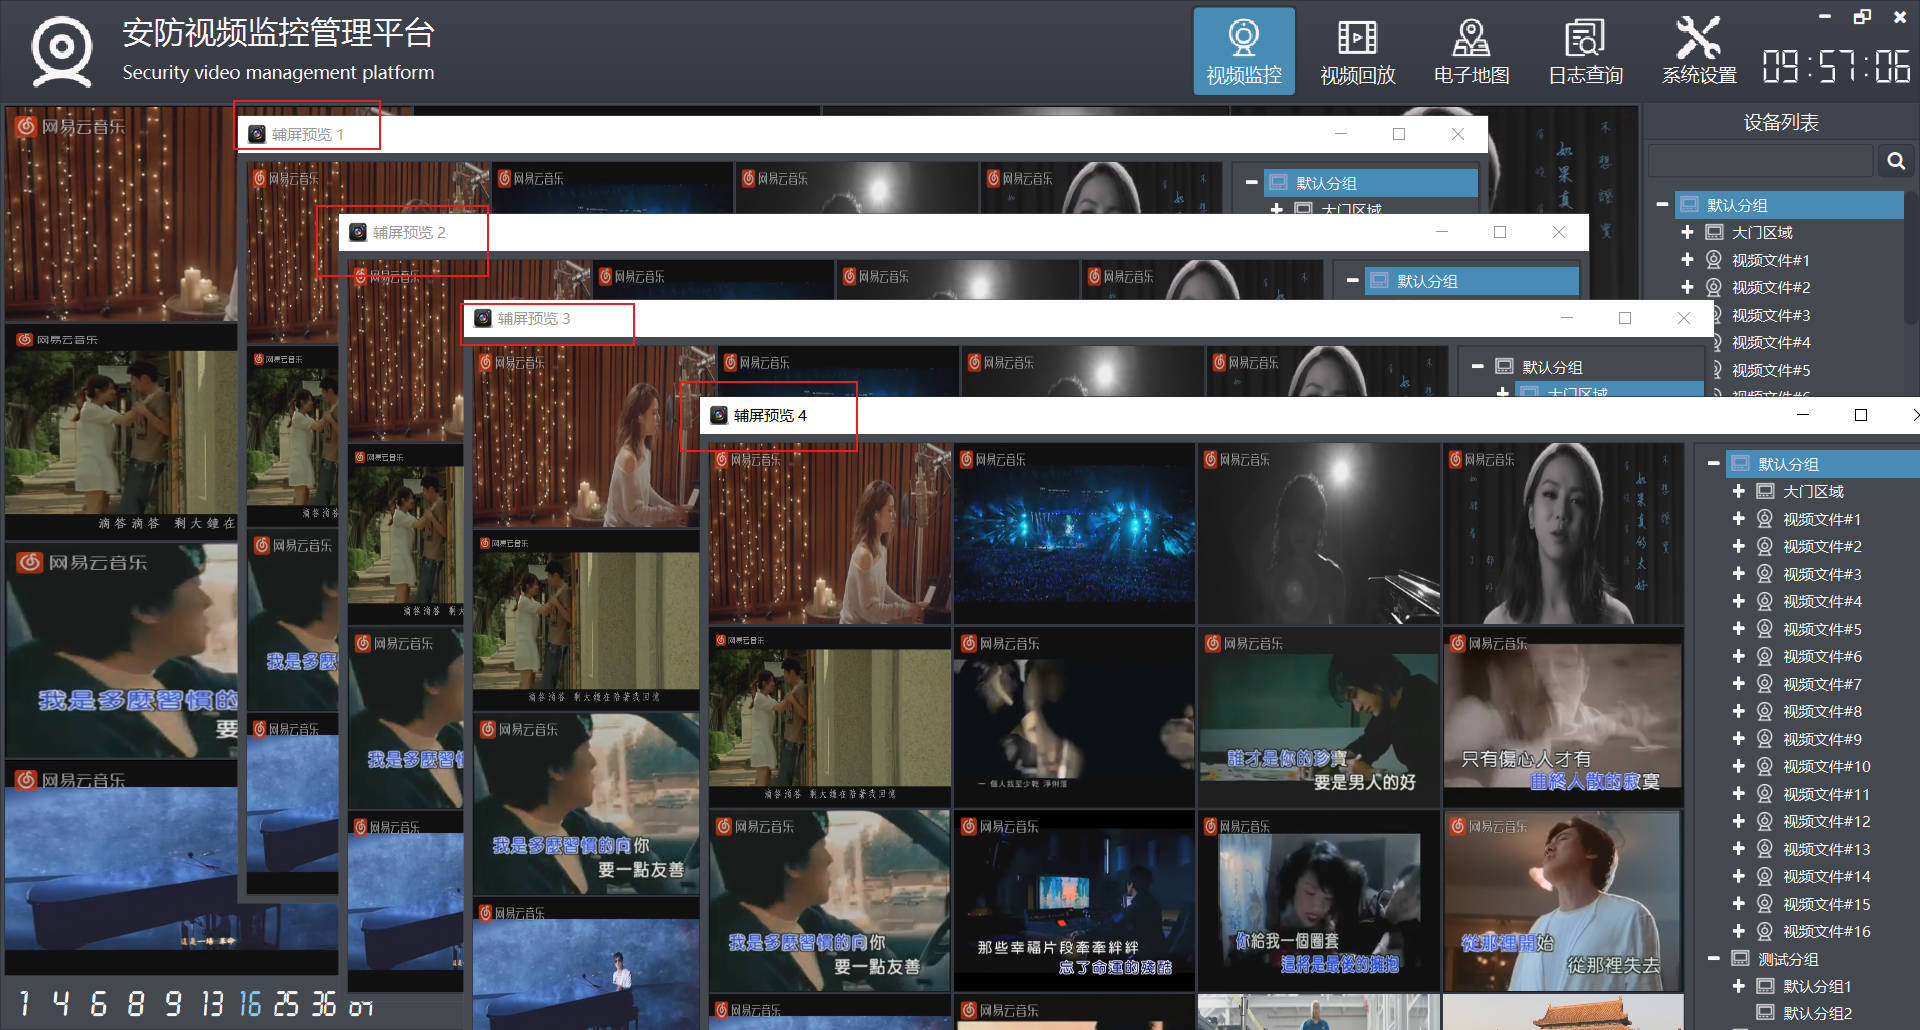The width and height of the screenshot is (1920, 1030).
Task: Go to the 日志查询 log query tab
Action: coord(1585,51)
